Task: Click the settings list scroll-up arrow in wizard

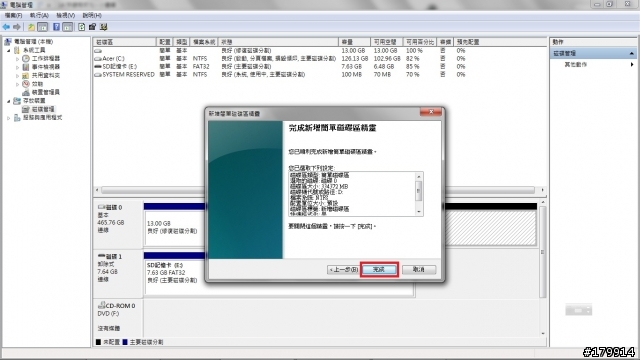Action: point(418,176)
